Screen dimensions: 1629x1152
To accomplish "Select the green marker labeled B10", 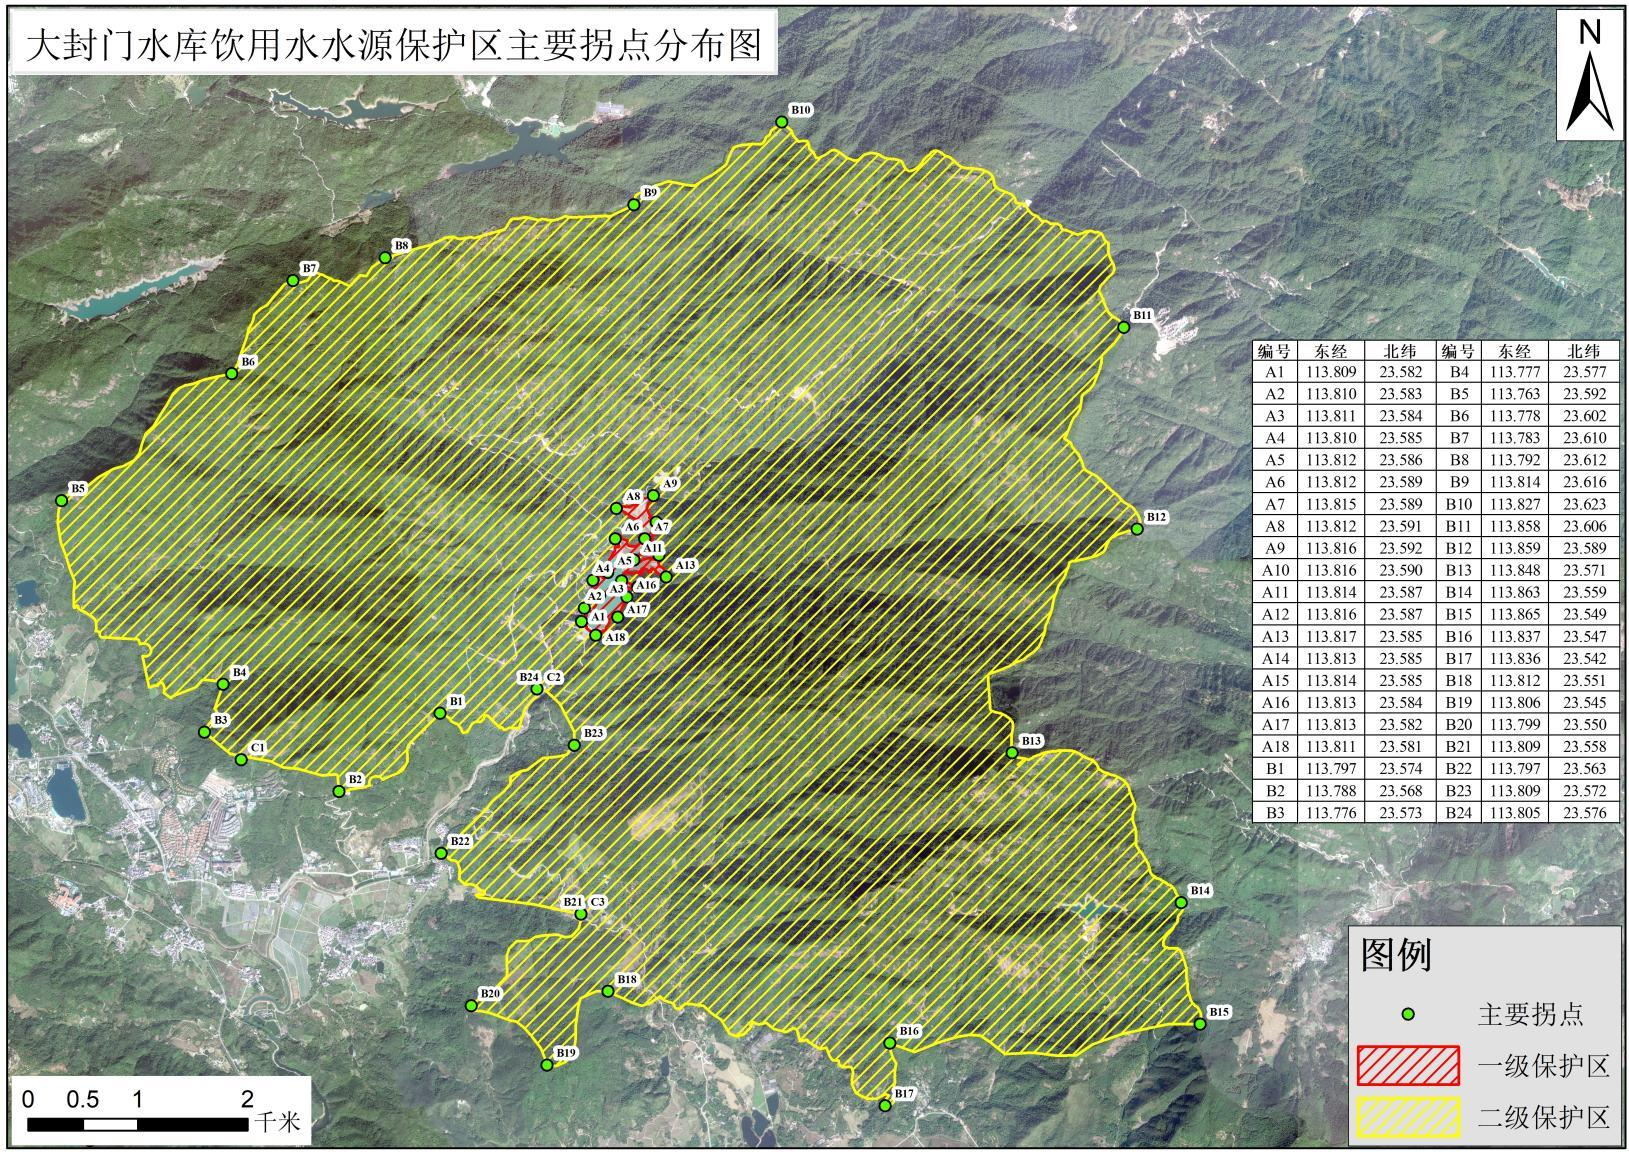I will click(782, 122).
